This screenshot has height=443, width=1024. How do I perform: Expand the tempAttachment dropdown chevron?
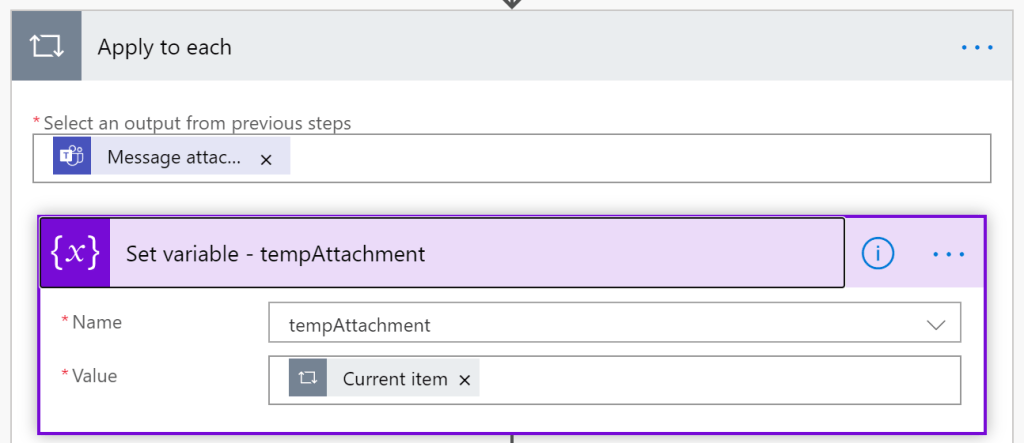point(936,325)
